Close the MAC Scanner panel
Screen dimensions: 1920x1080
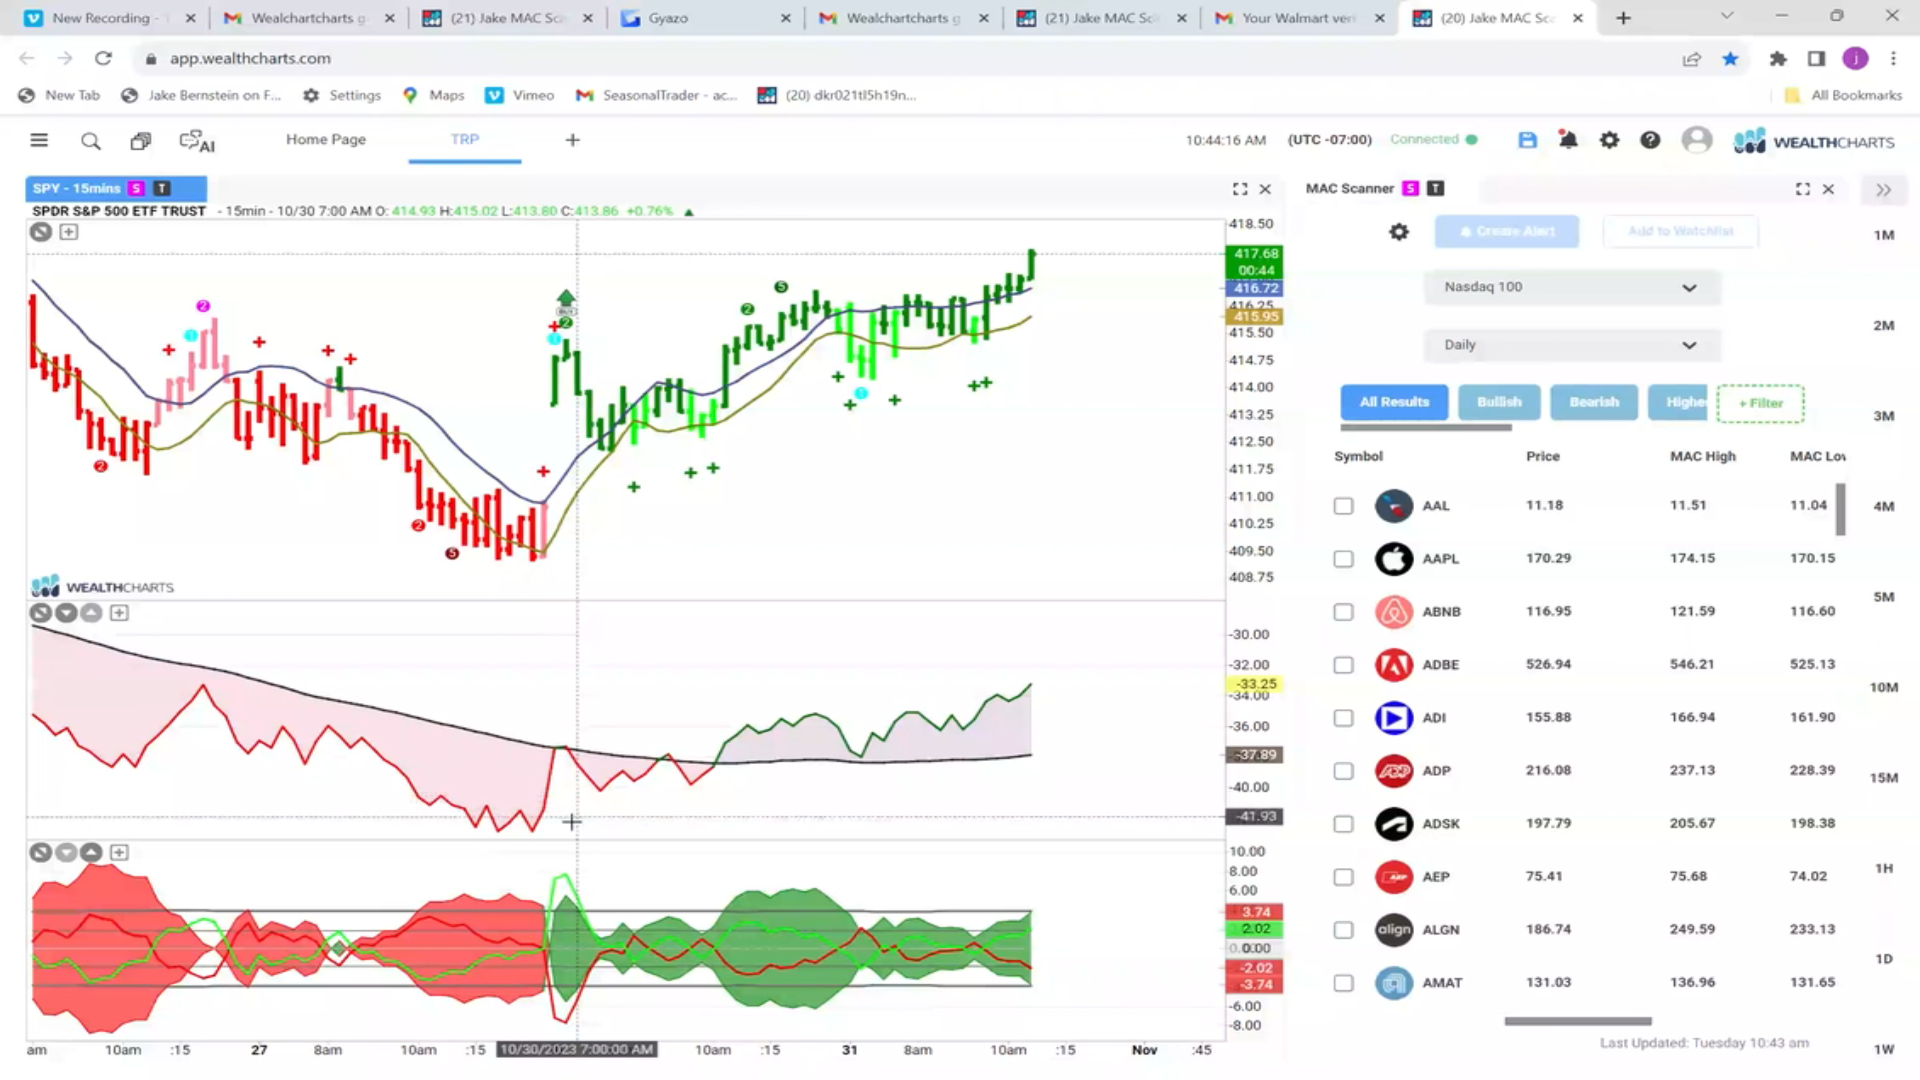(x=1828, y=189)
